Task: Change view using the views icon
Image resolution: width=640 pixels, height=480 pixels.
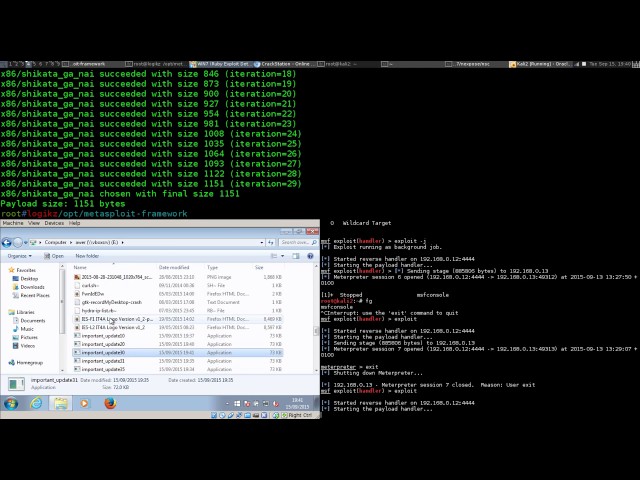Action: click(x=274, y=256)
